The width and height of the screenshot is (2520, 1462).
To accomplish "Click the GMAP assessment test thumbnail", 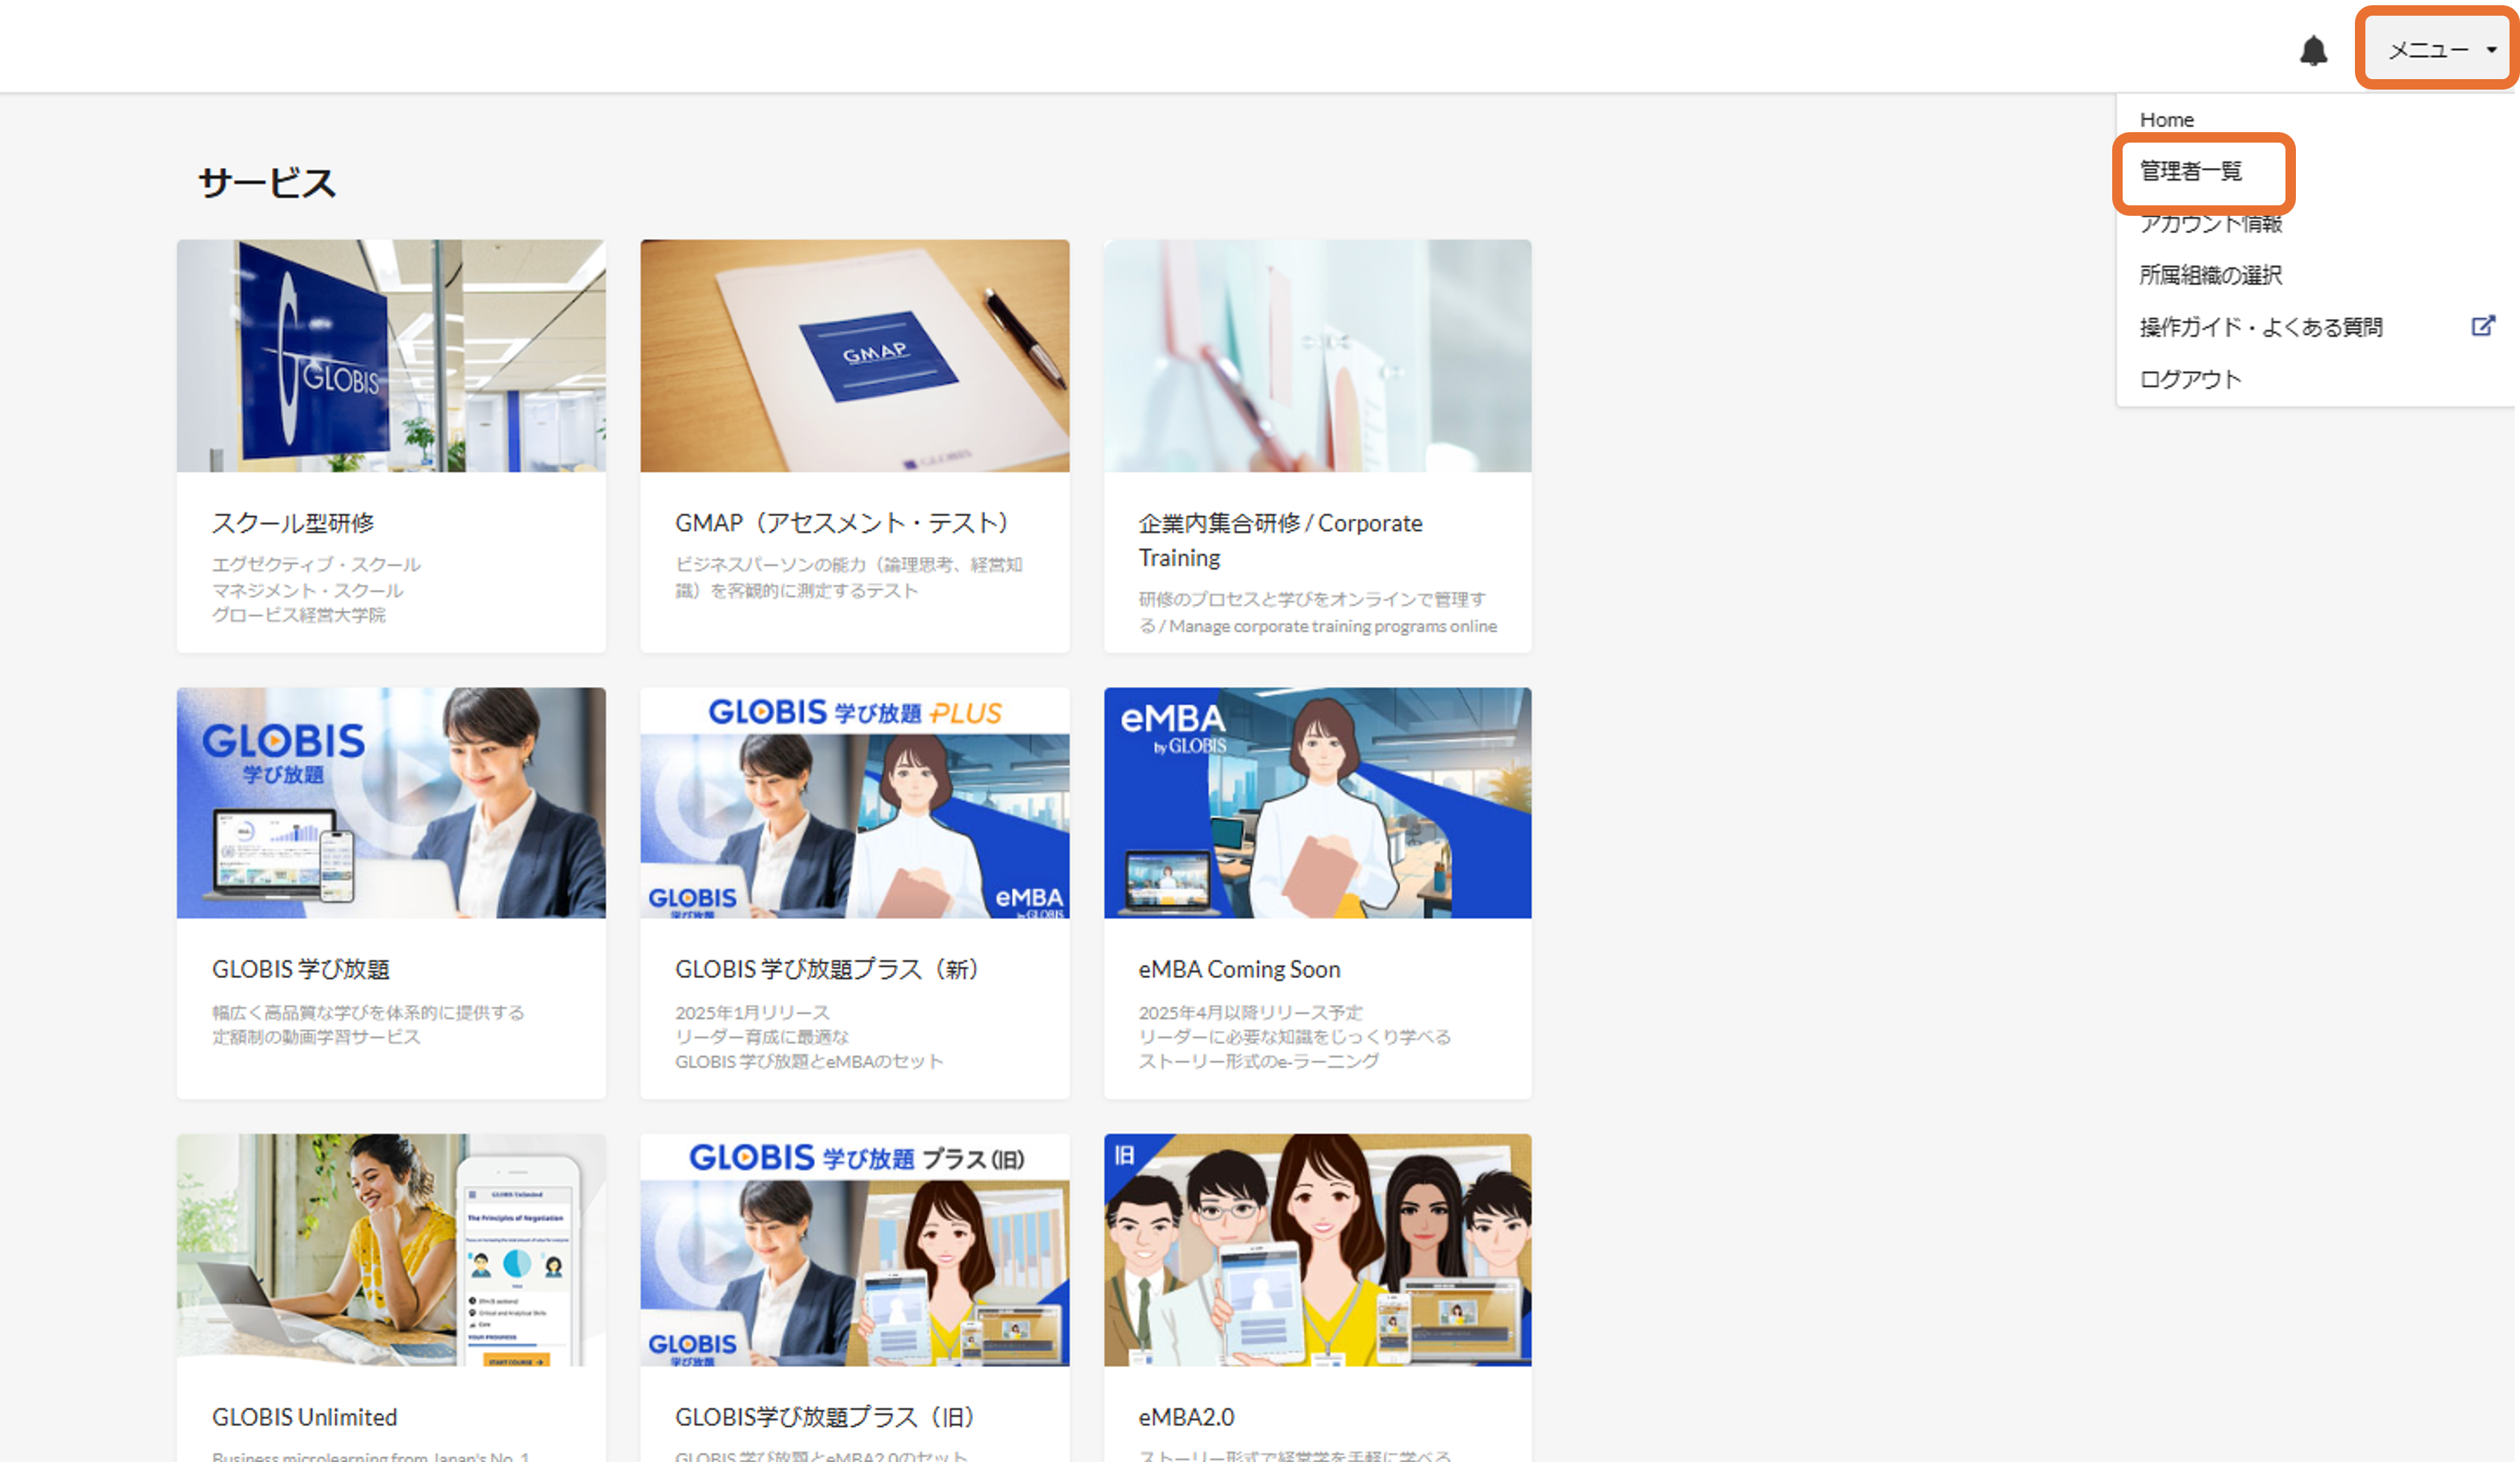I will point(854,355).
